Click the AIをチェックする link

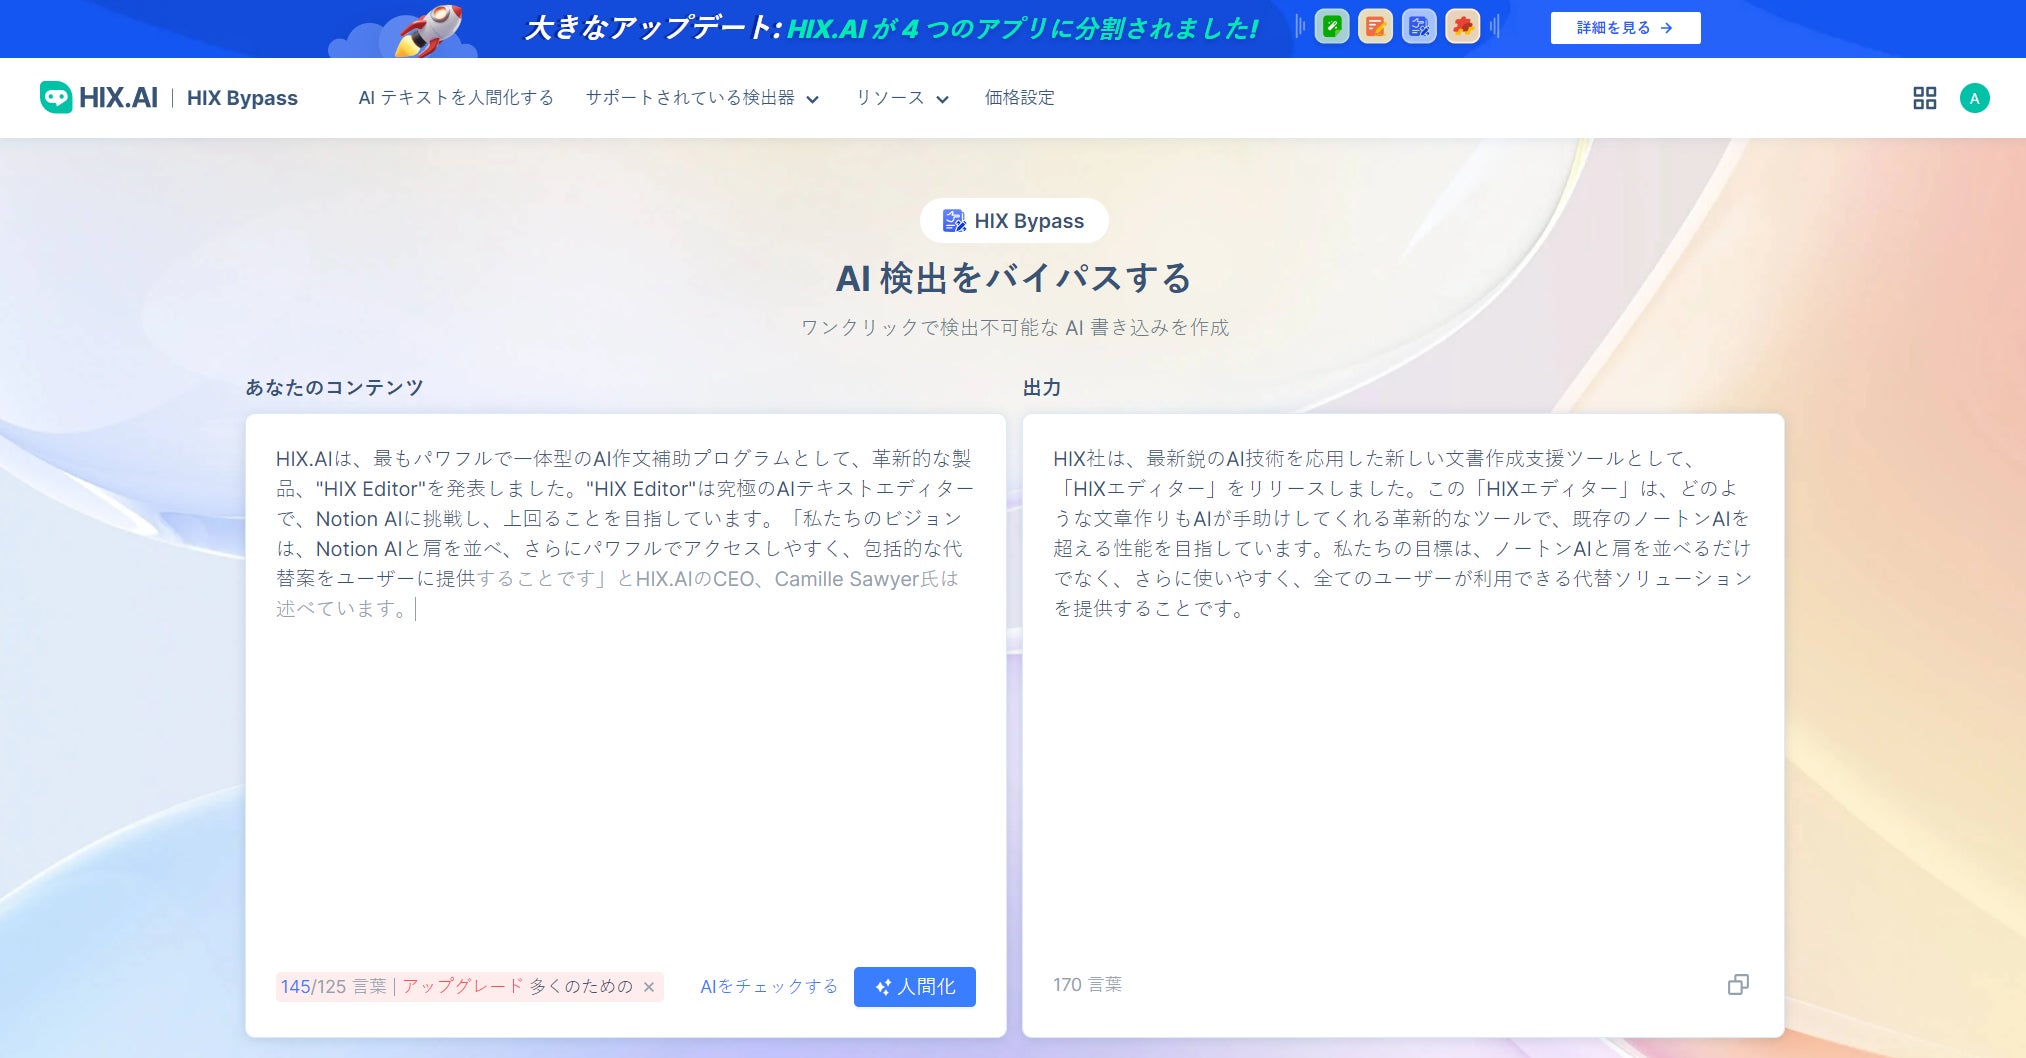tap(769, 986)
